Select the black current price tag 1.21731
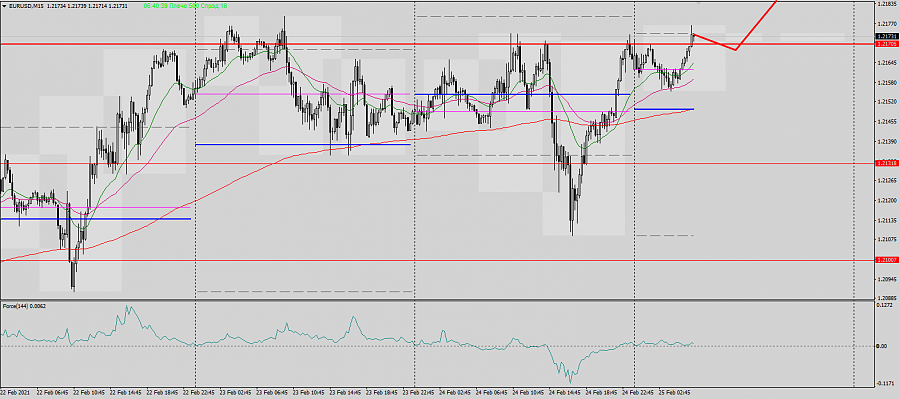The height and width of the screenshot is (399, 900). (x=887, y=36)
